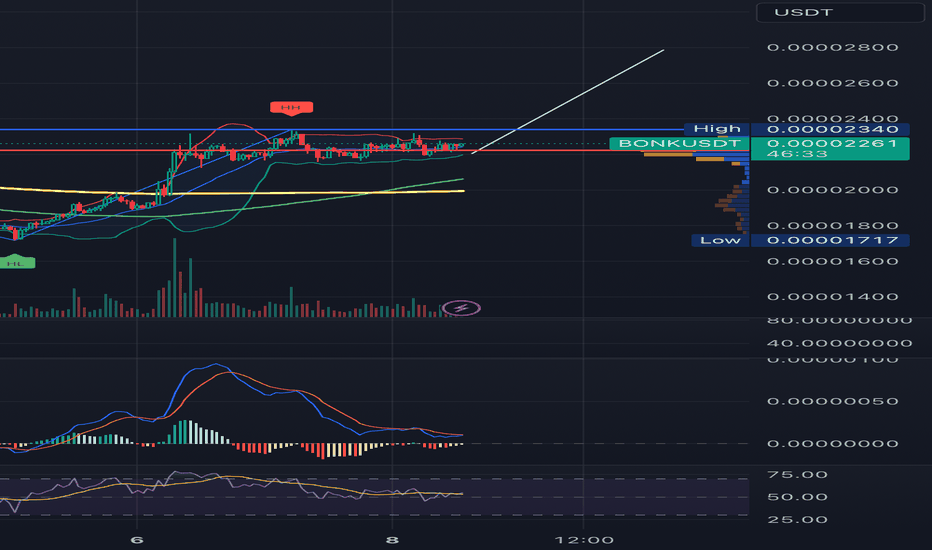Click the 50.00 RSI axis label
The height and width of the screenshot is (550, 932).
tap(797, 497)
